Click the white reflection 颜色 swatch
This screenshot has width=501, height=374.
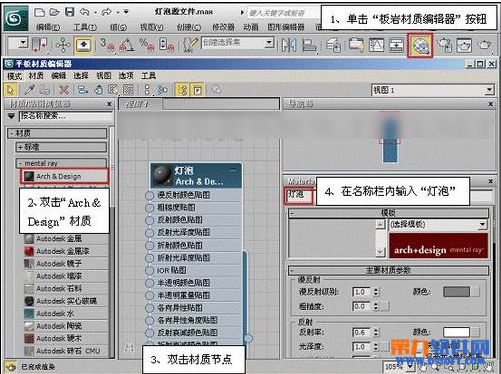[x=456, y=332]
